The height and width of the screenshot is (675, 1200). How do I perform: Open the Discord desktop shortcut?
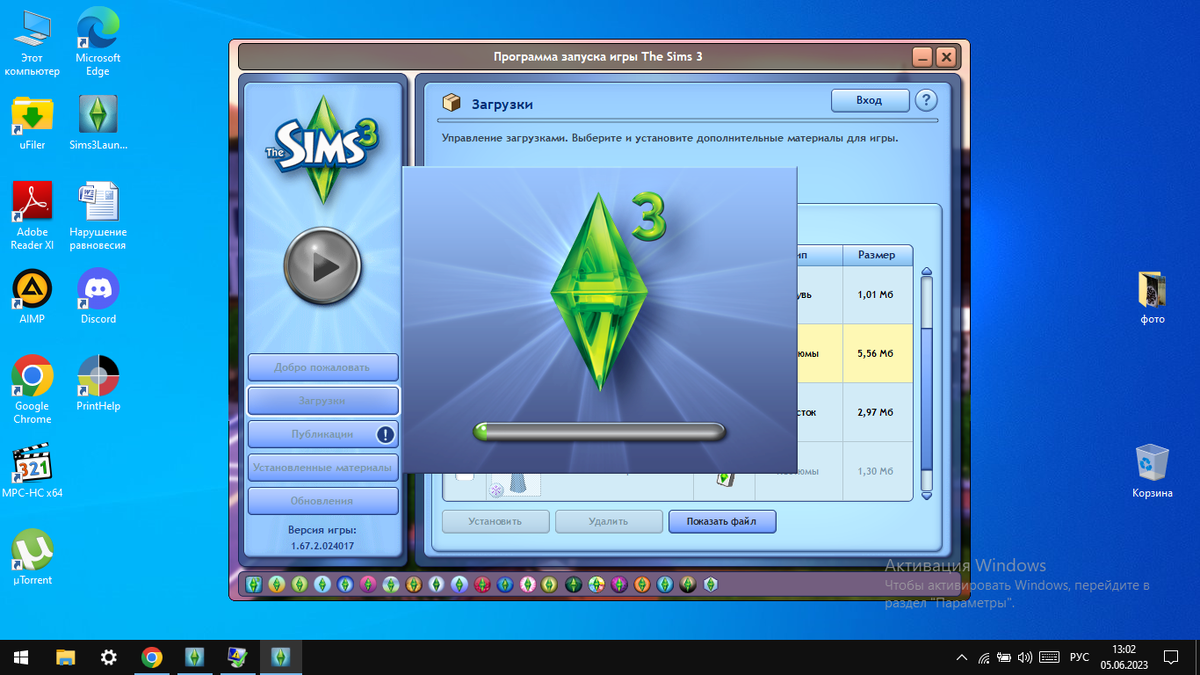point(98,297)
